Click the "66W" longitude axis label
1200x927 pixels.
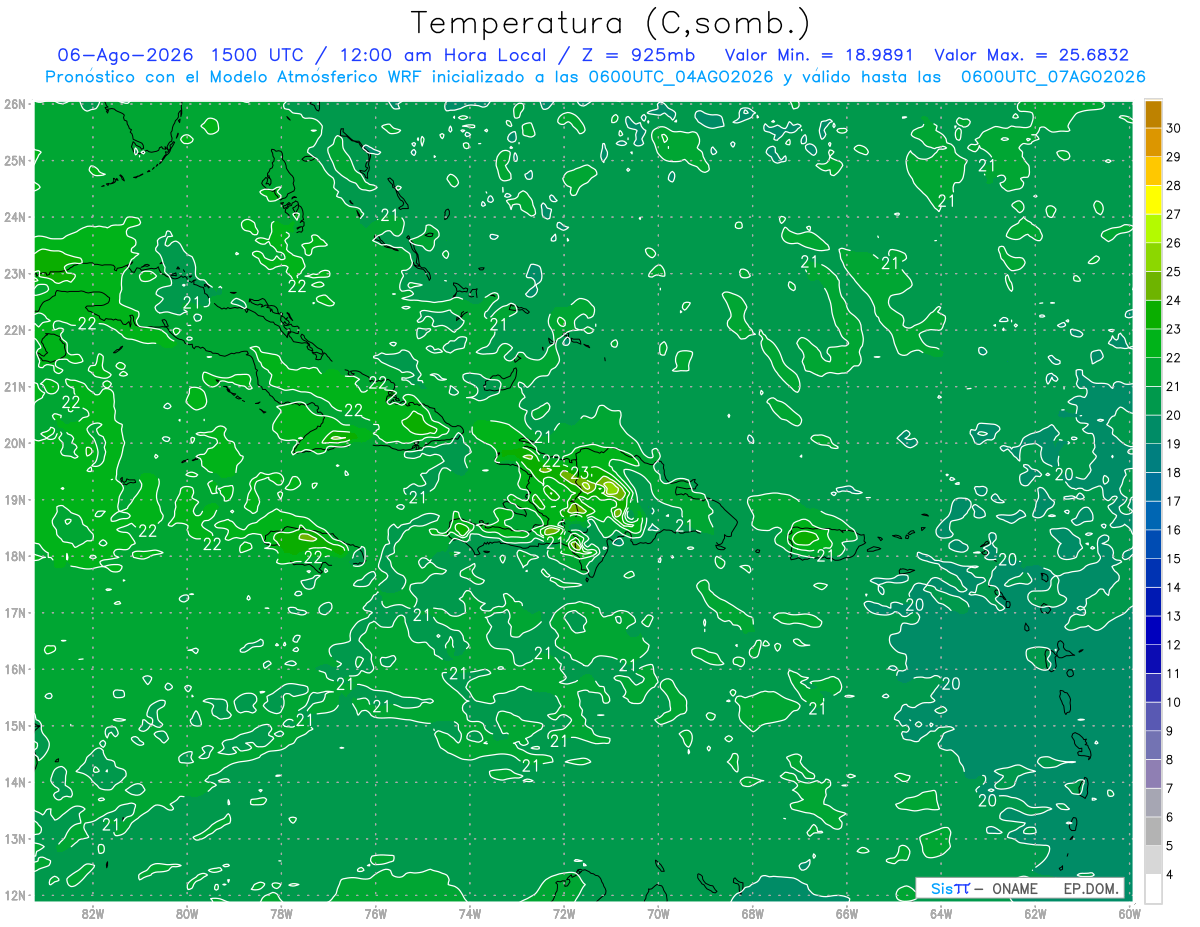tap(846, 912)
